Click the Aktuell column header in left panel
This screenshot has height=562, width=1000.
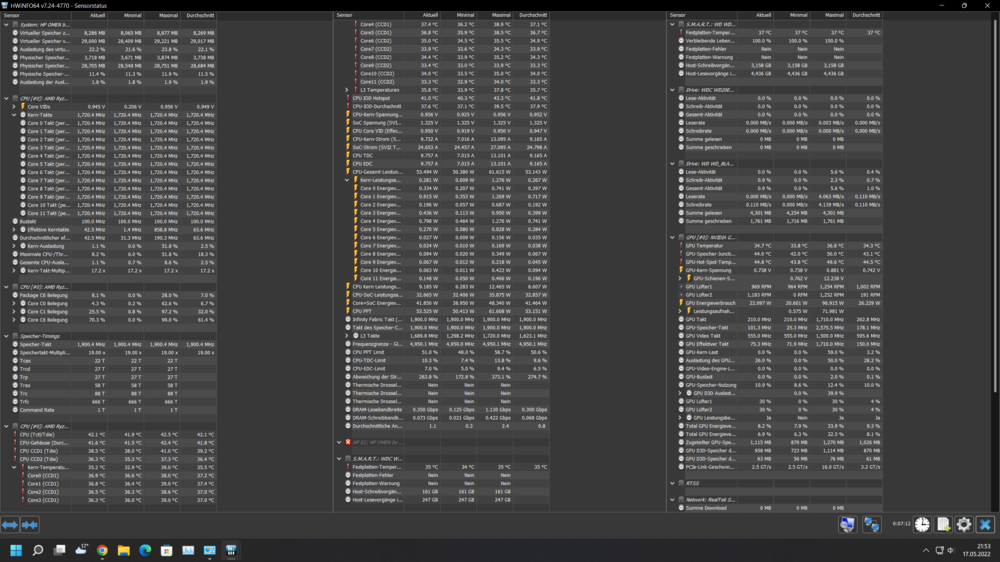coord(97,16)
